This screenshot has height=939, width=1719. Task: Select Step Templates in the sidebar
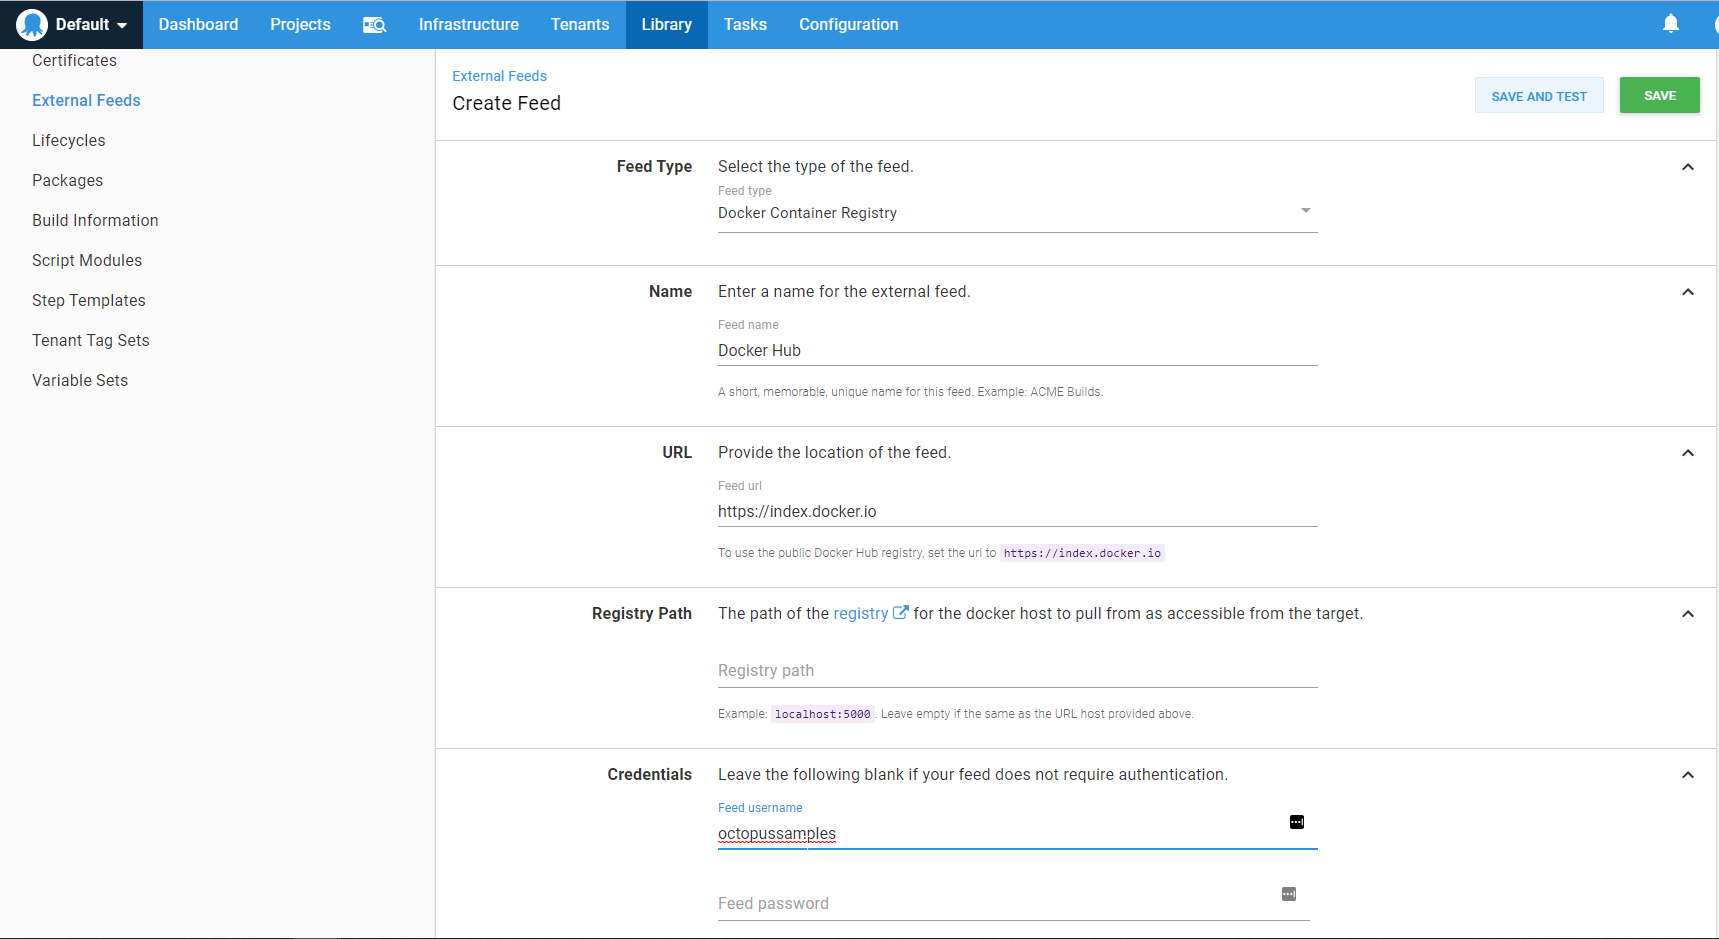point(89,300)
